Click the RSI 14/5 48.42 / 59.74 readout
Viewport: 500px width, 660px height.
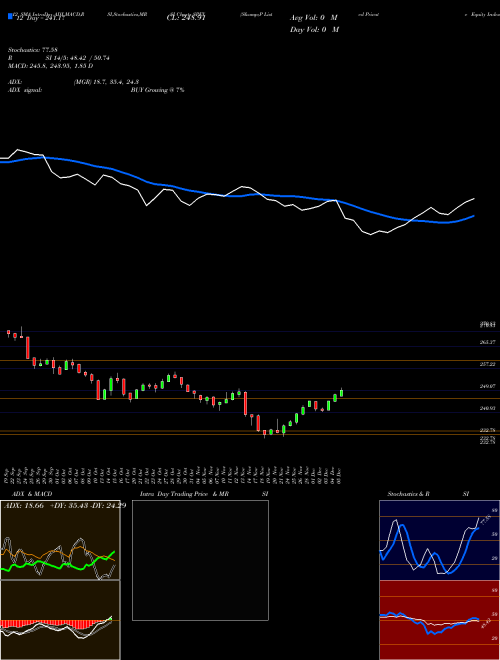[59, 58]
